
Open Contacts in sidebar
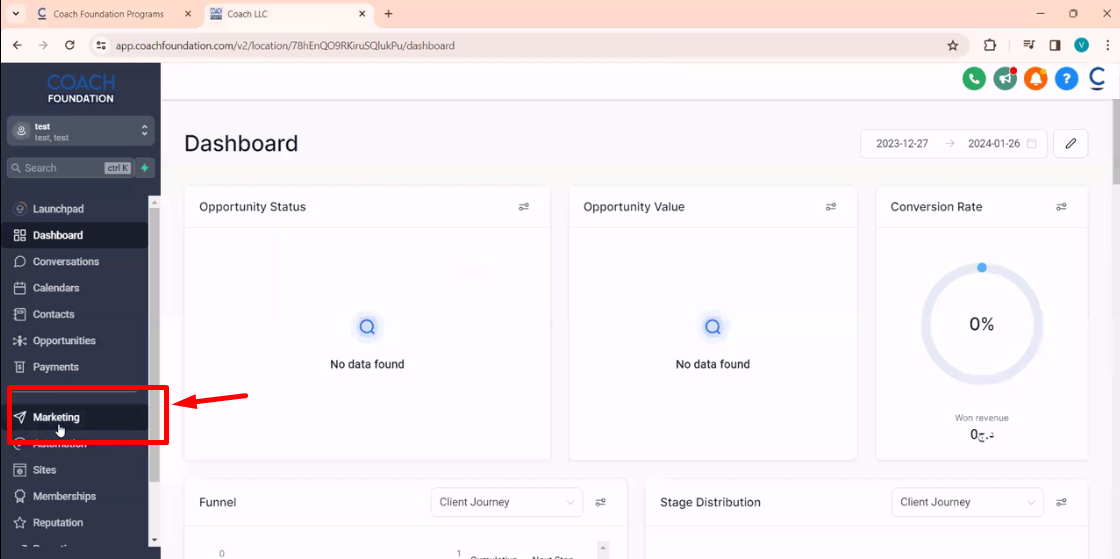tap(75, 314)
